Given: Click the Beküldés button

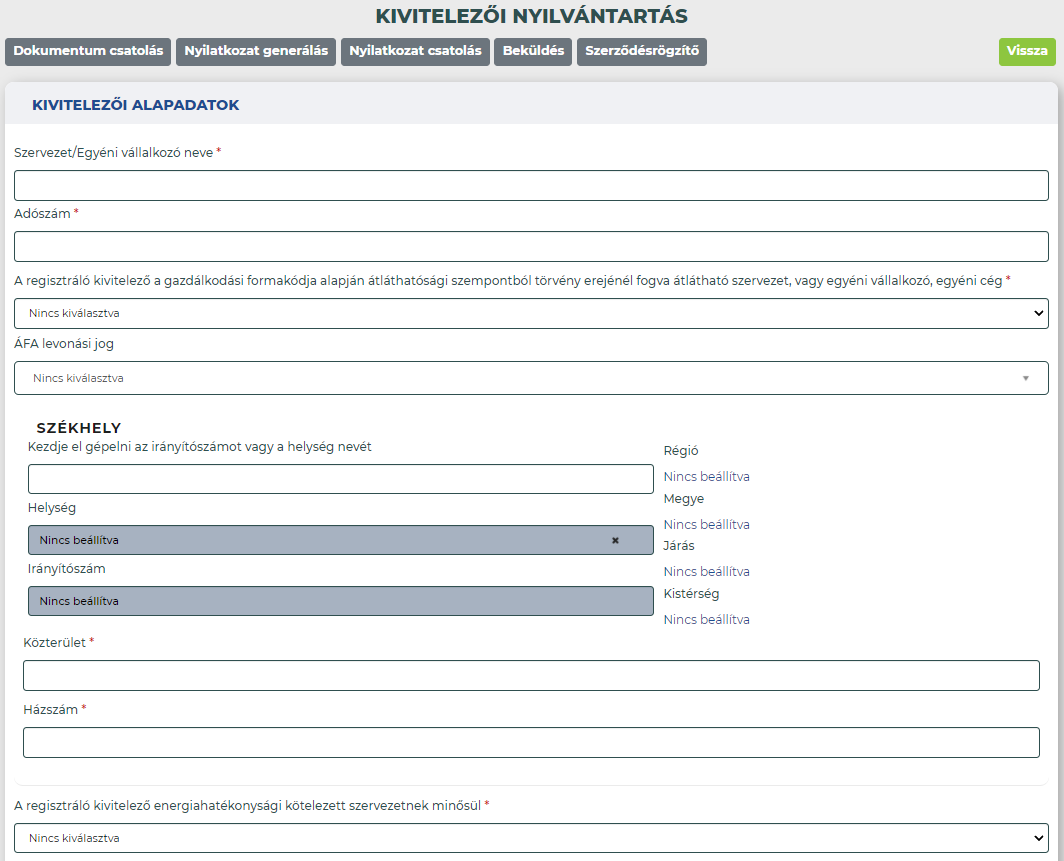Looking at the screenshot, I should pos(533,52).
